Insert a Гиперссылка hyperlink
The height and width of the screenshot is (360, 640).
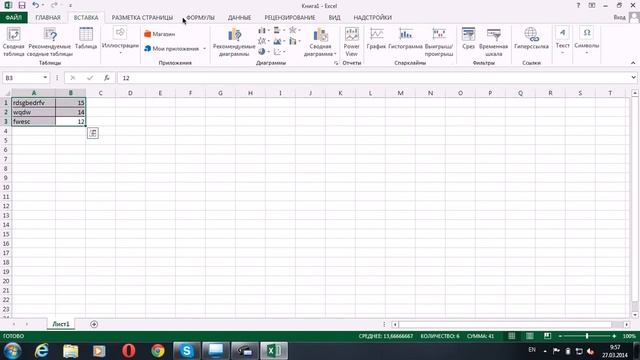531,39
